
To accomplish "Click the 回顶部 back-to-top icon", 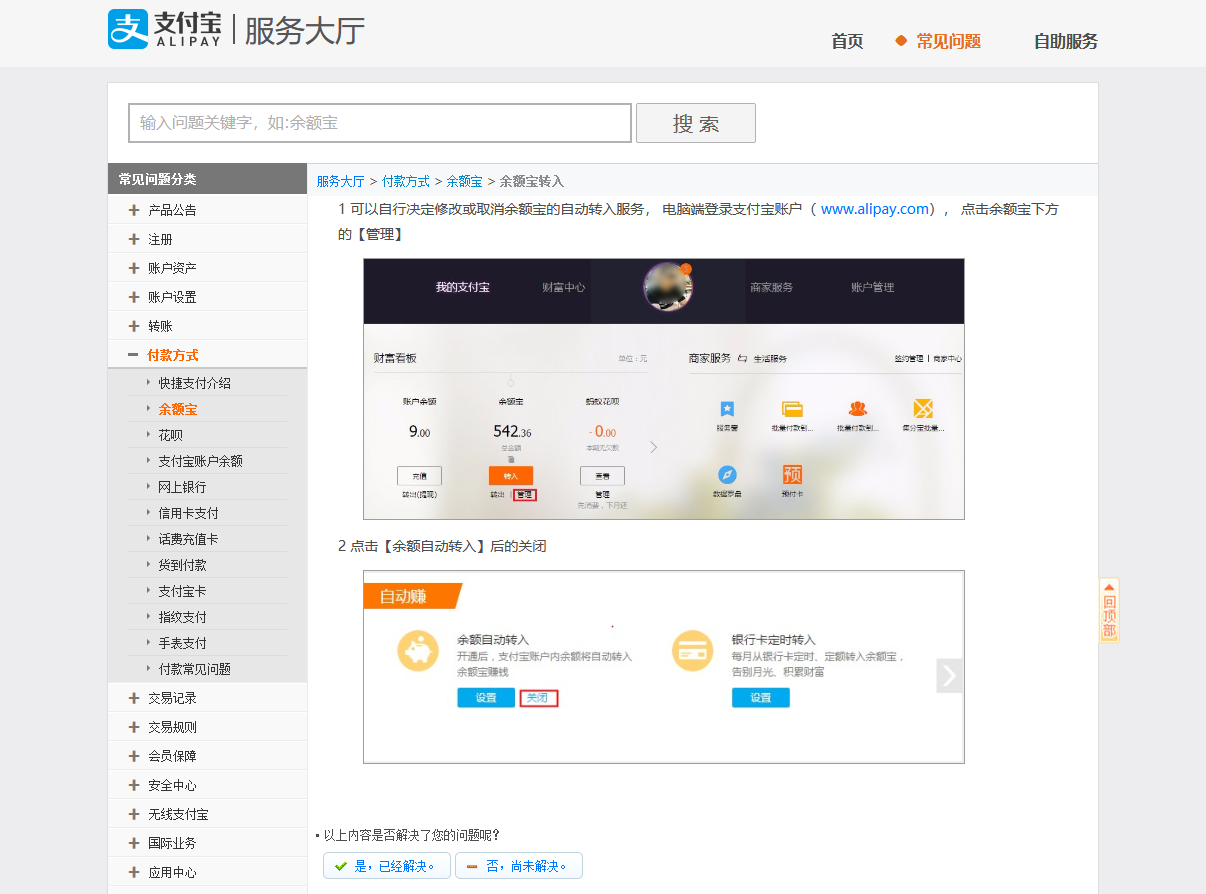I will [1109, 610].
